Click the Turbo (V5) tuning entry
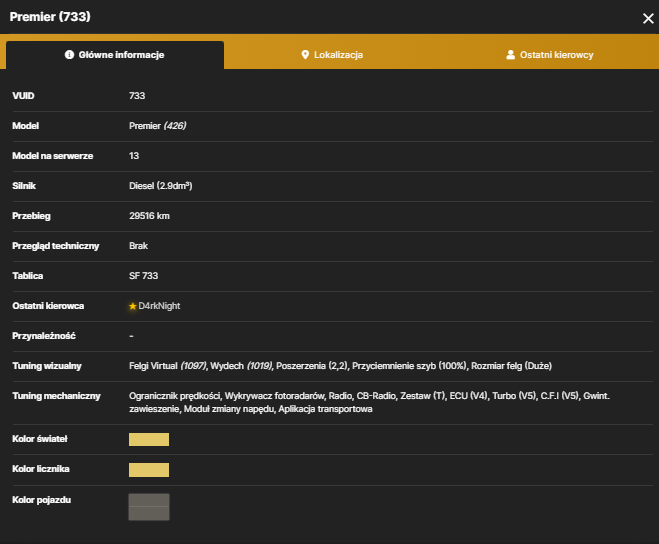659x544 pixels. click(514, 396)
